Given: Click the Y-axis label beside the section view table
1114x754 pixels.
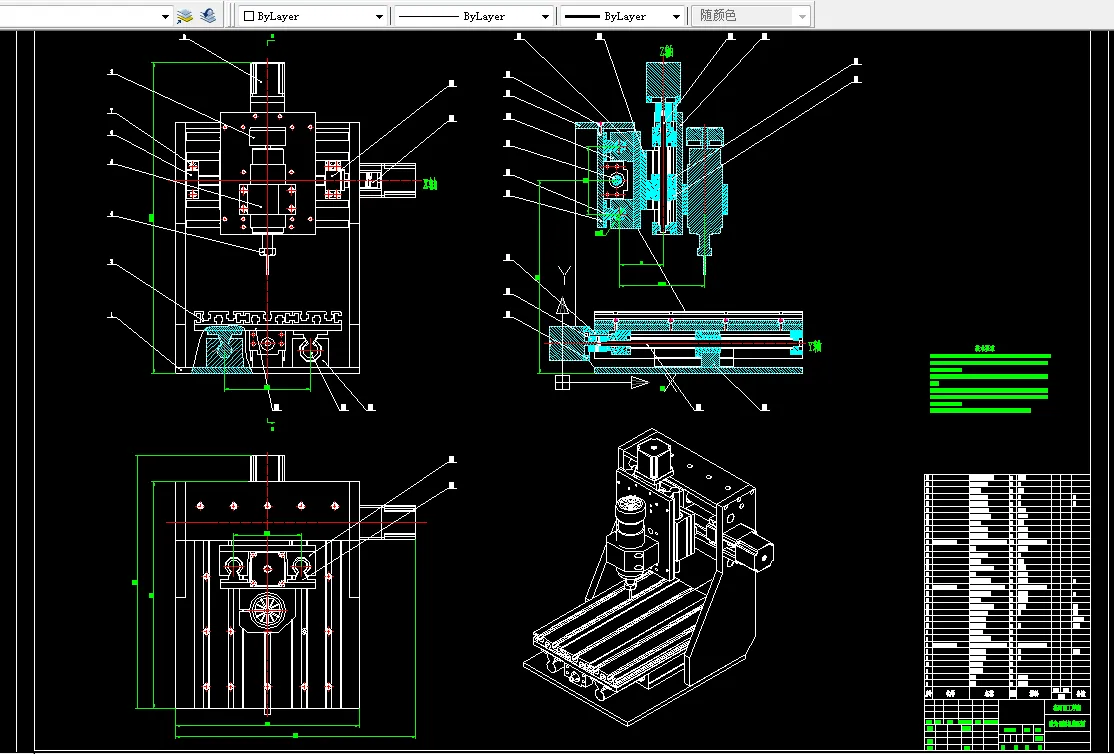Looking at the screenshot, I should point(816,346).
